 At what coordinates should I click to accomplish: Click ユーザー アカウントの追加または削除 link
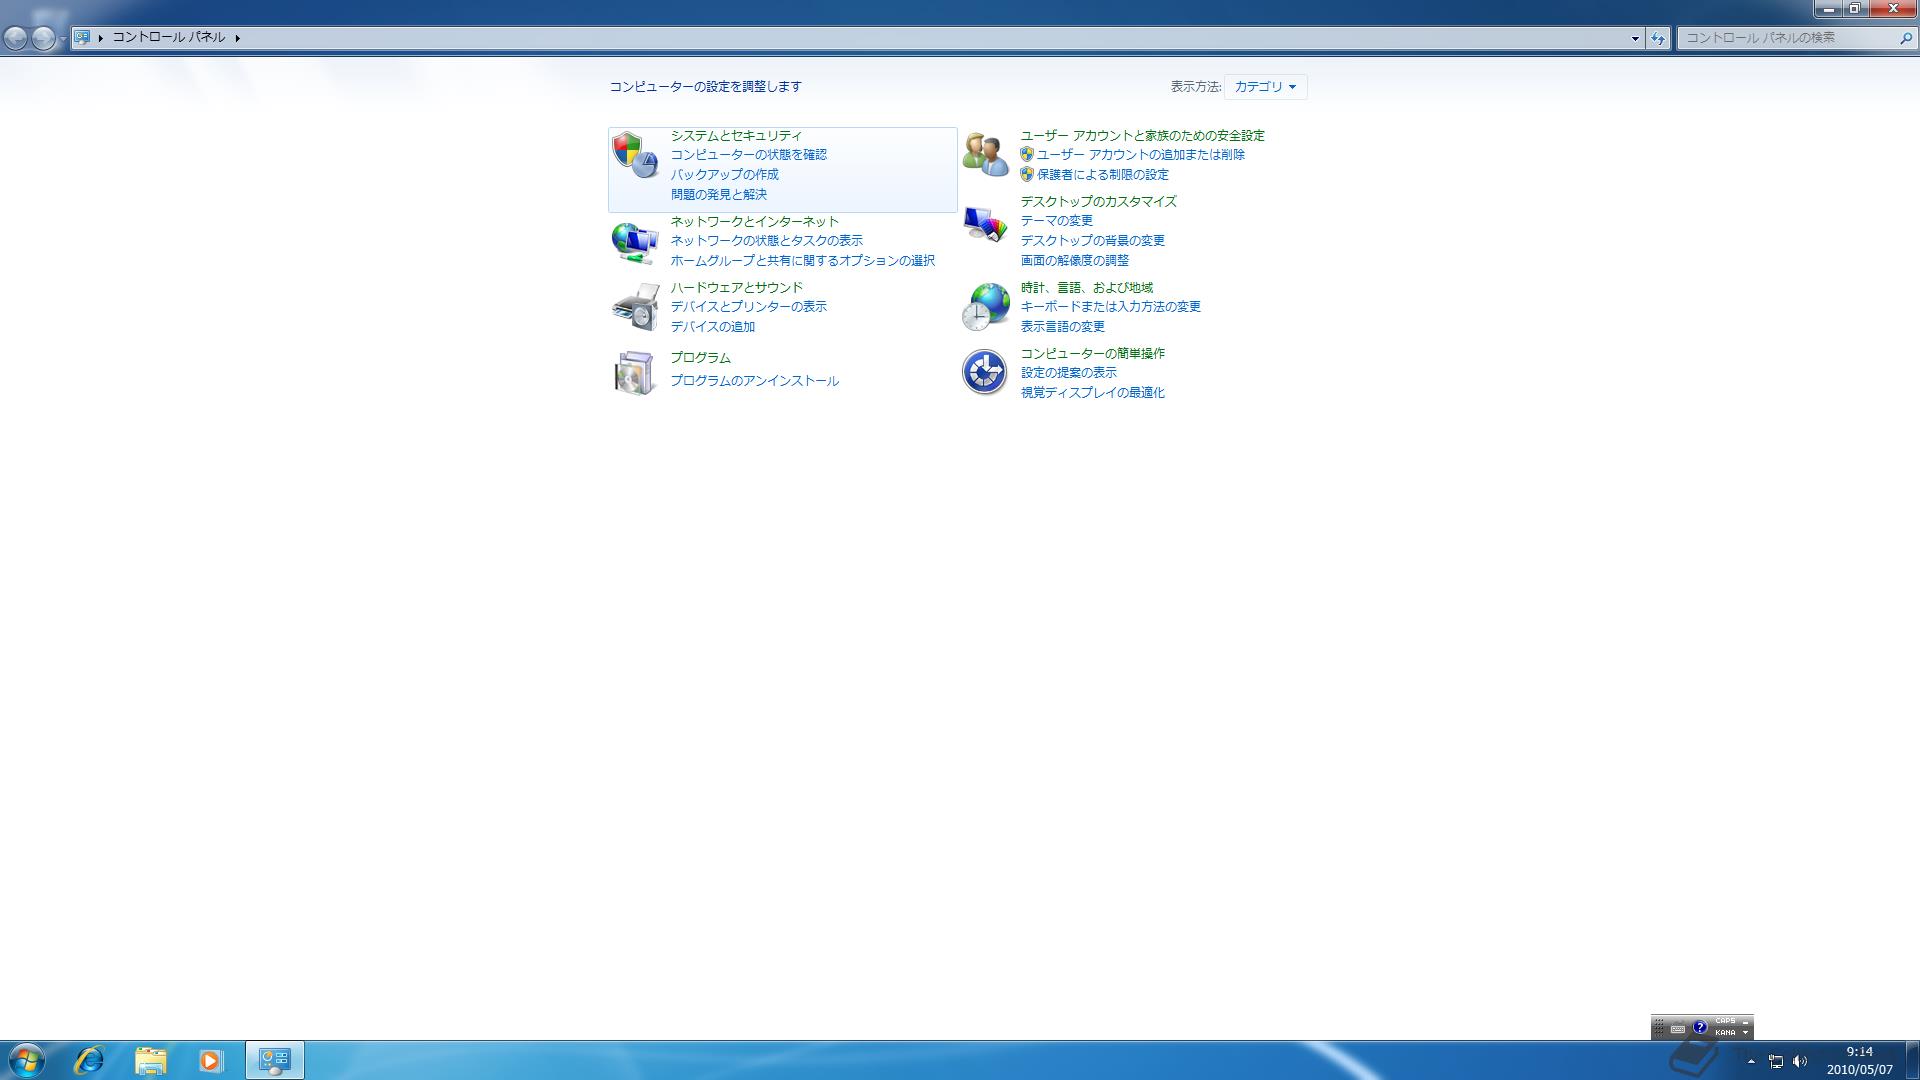click(1140, 154)
